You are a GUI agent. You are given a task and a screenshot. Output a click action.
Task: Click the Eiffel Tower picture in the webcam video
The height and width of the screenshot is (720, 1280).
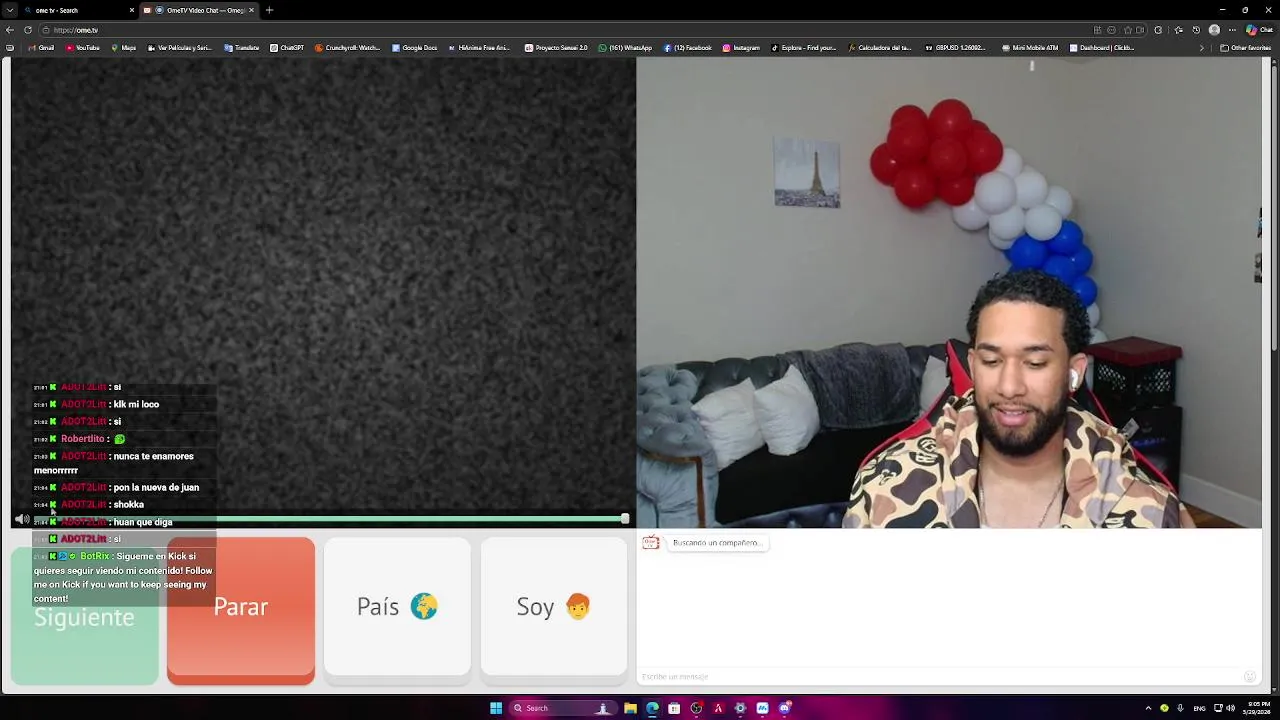[807, 172]
